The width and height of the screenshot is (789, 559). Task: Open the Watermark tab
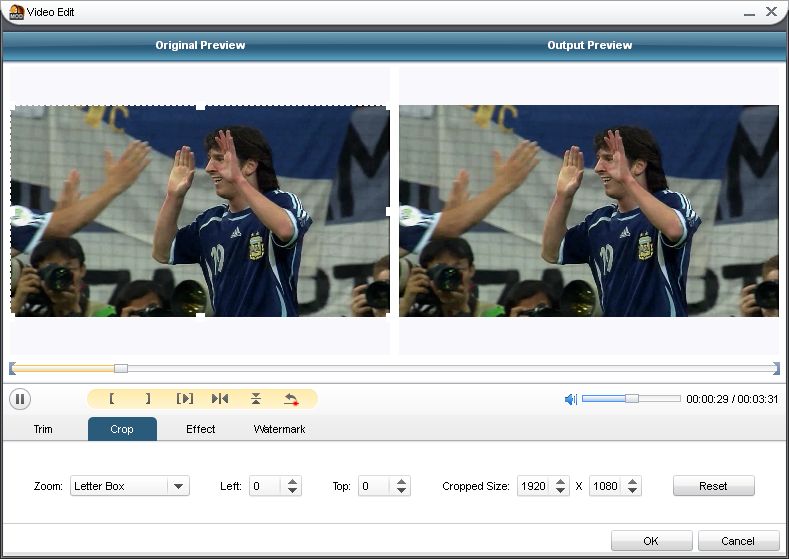[279, 429]
